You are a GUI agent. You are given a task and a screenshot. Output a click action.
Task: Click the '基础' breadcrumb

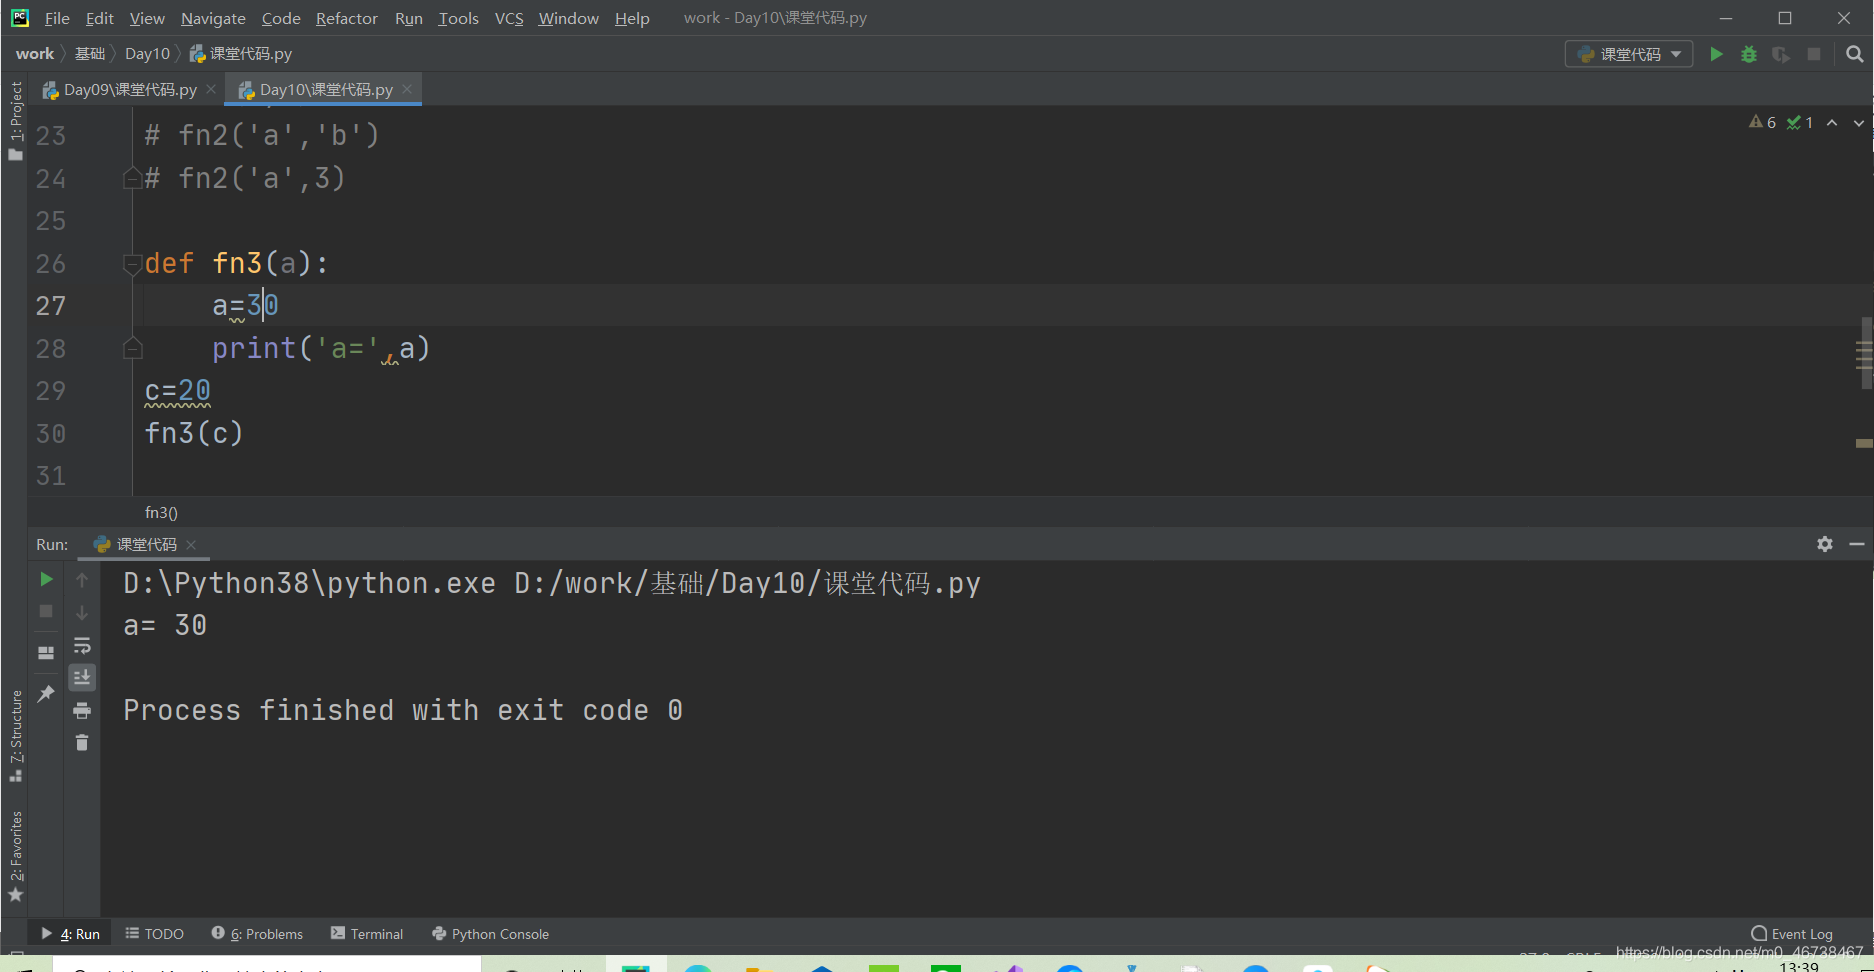click(90, 54)
